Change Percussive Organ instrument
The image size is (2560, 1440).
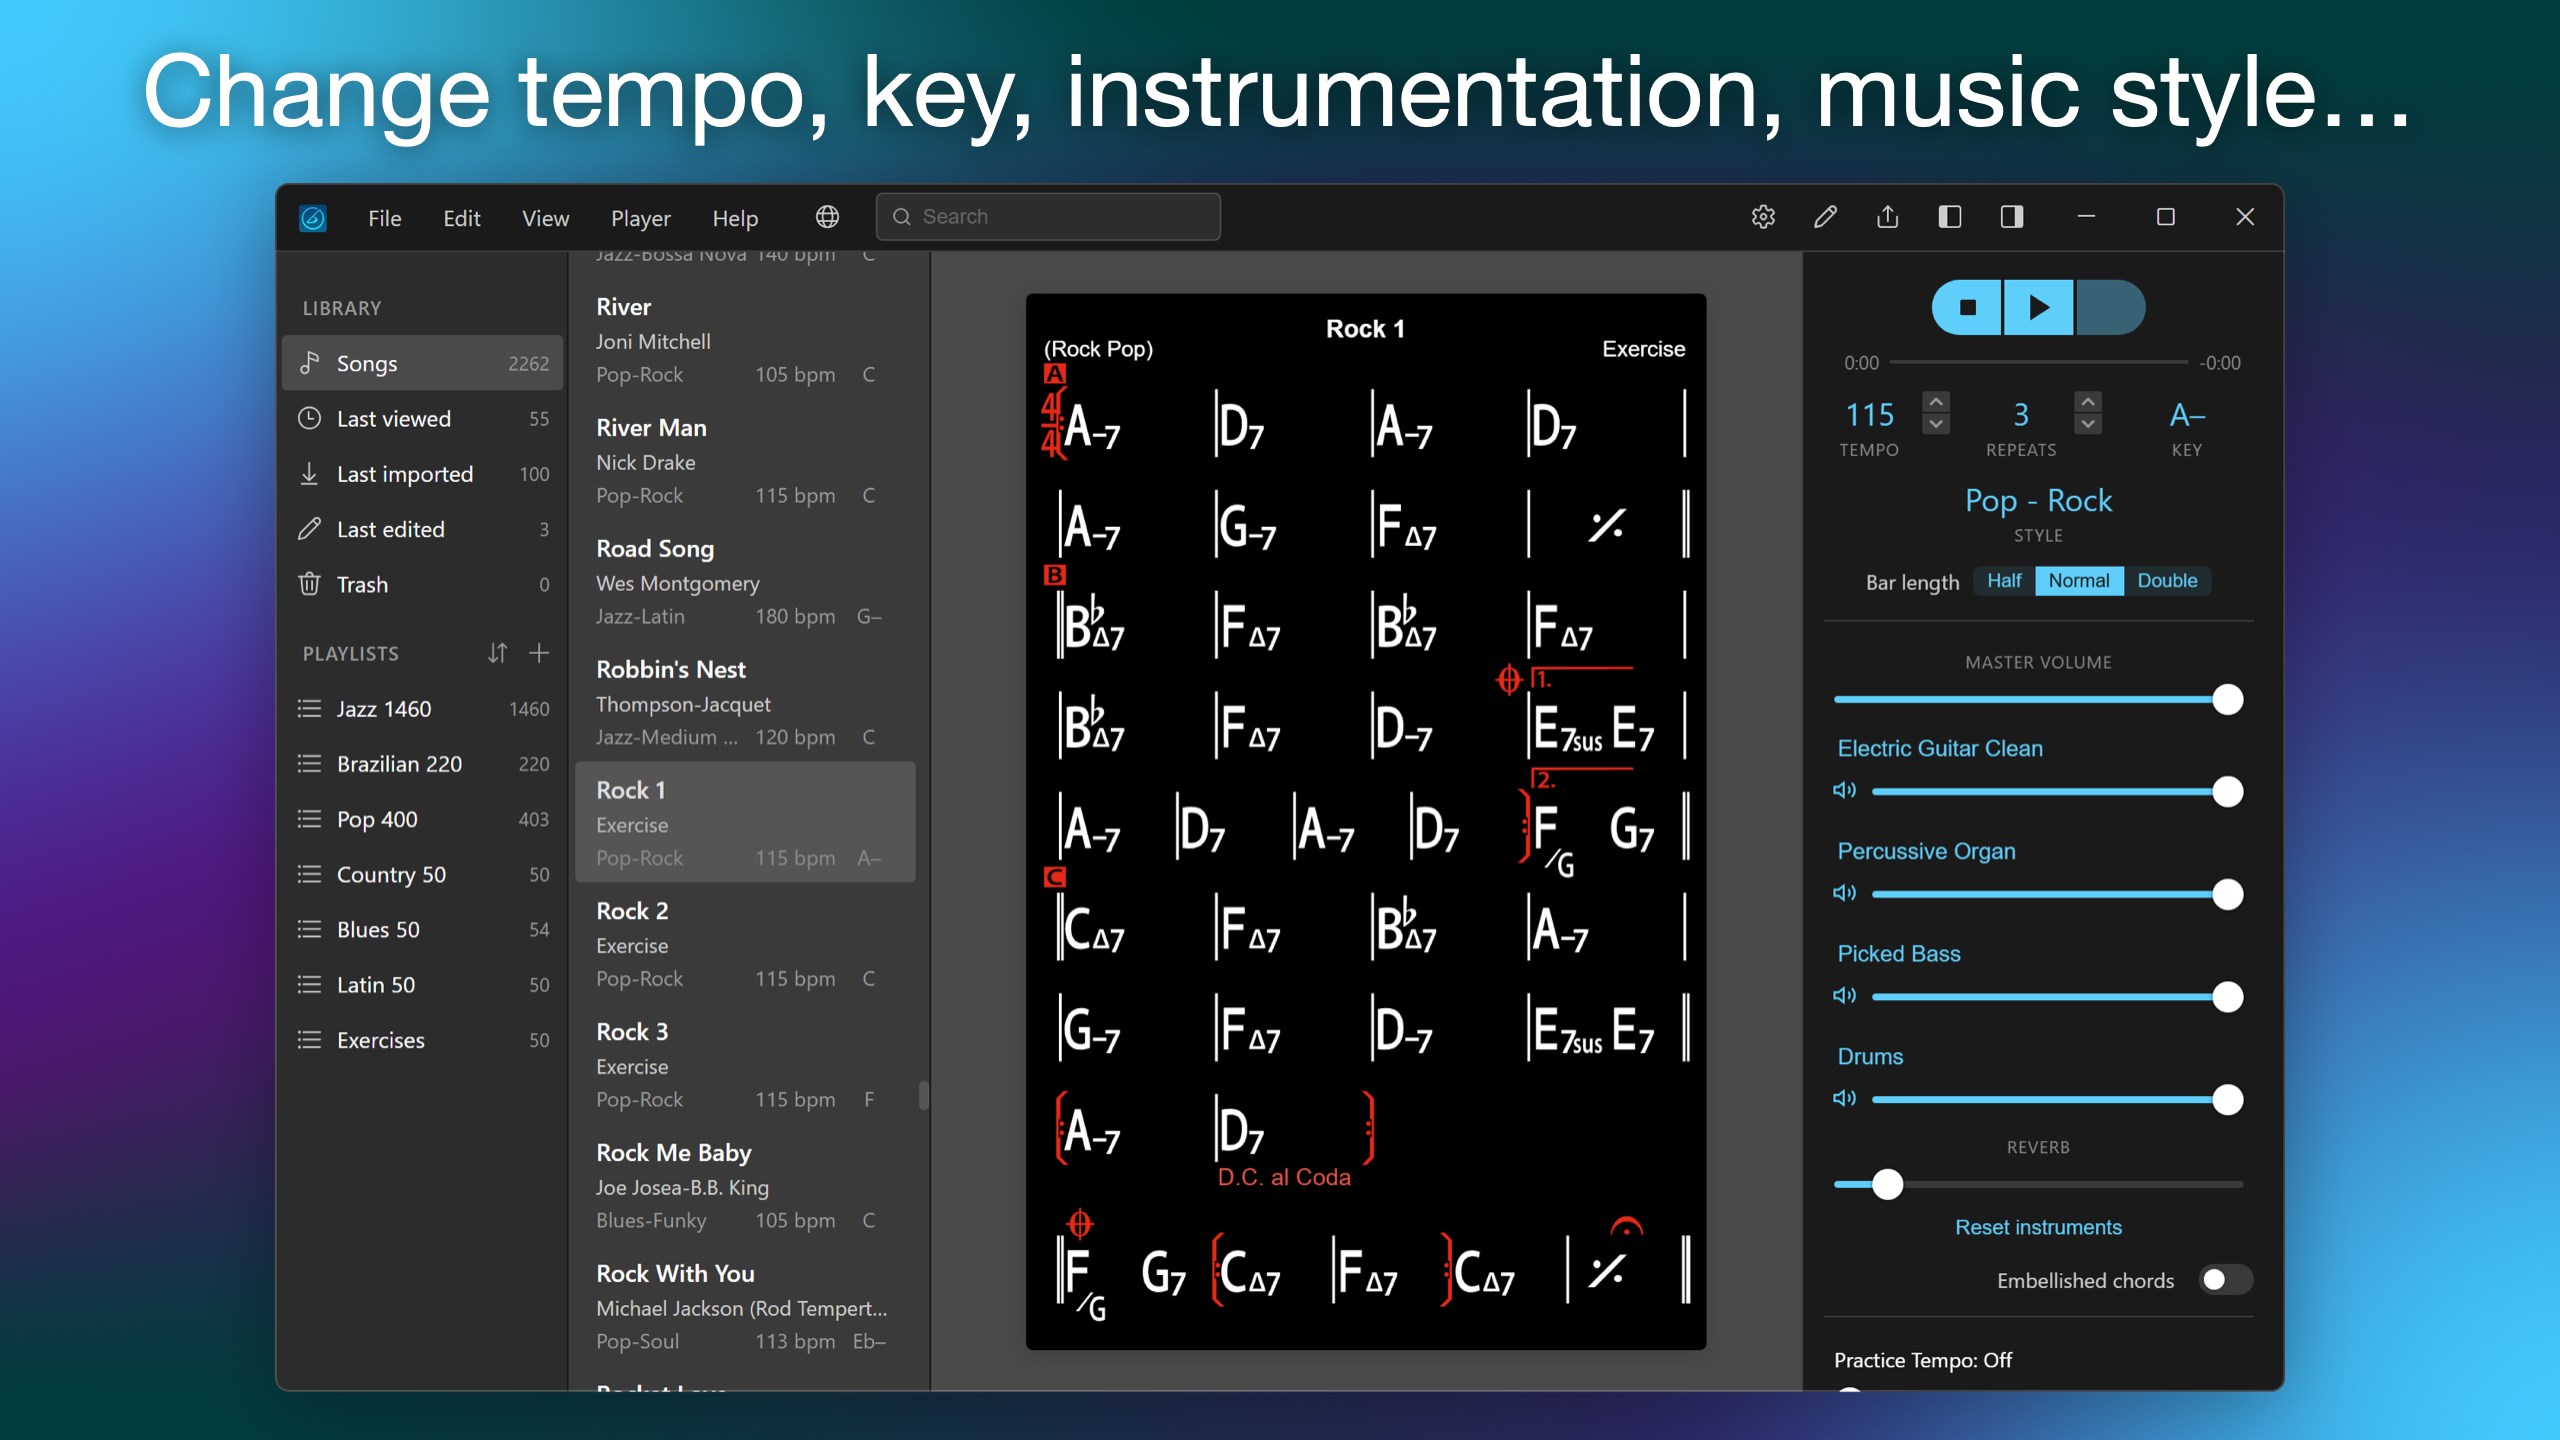tap(1926, 851)
